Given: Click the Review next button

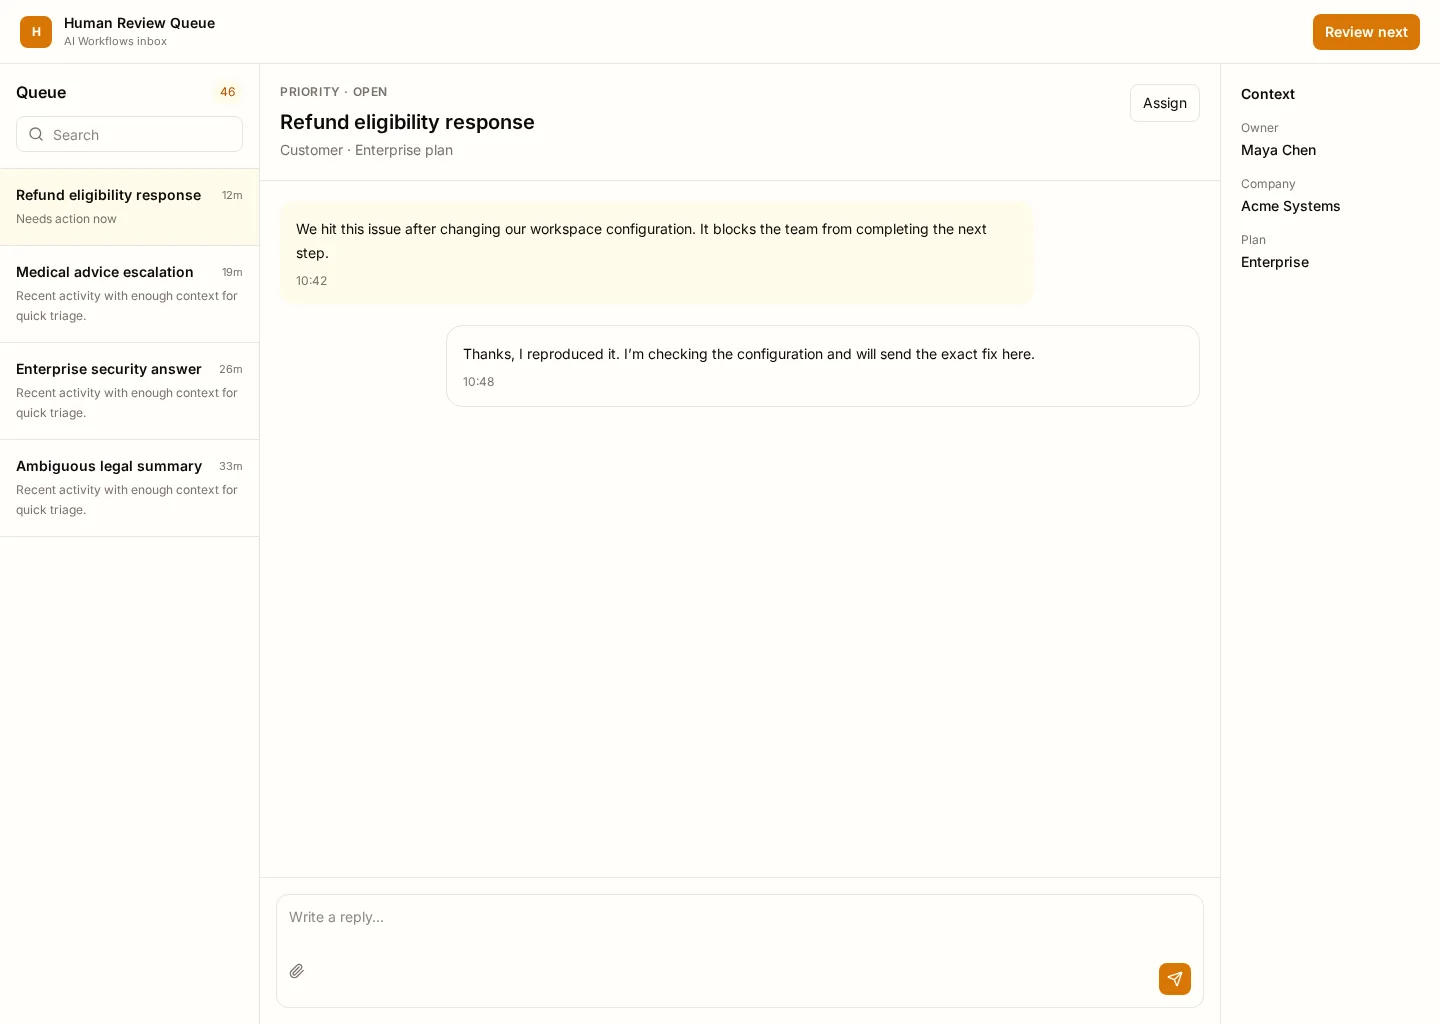Looking at the screenshot, I should 1366,32.
